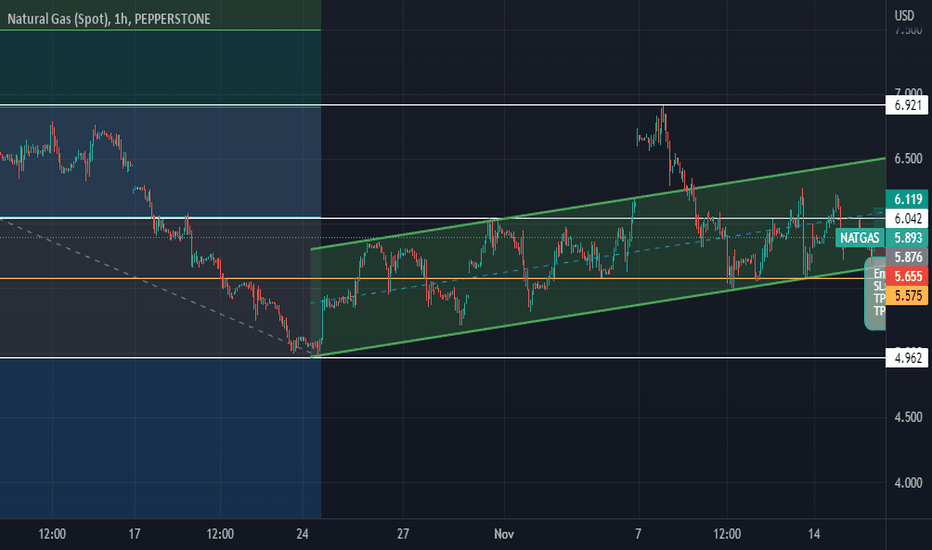
Task: Click the Nov label on time axis
Action: (503, 534)
